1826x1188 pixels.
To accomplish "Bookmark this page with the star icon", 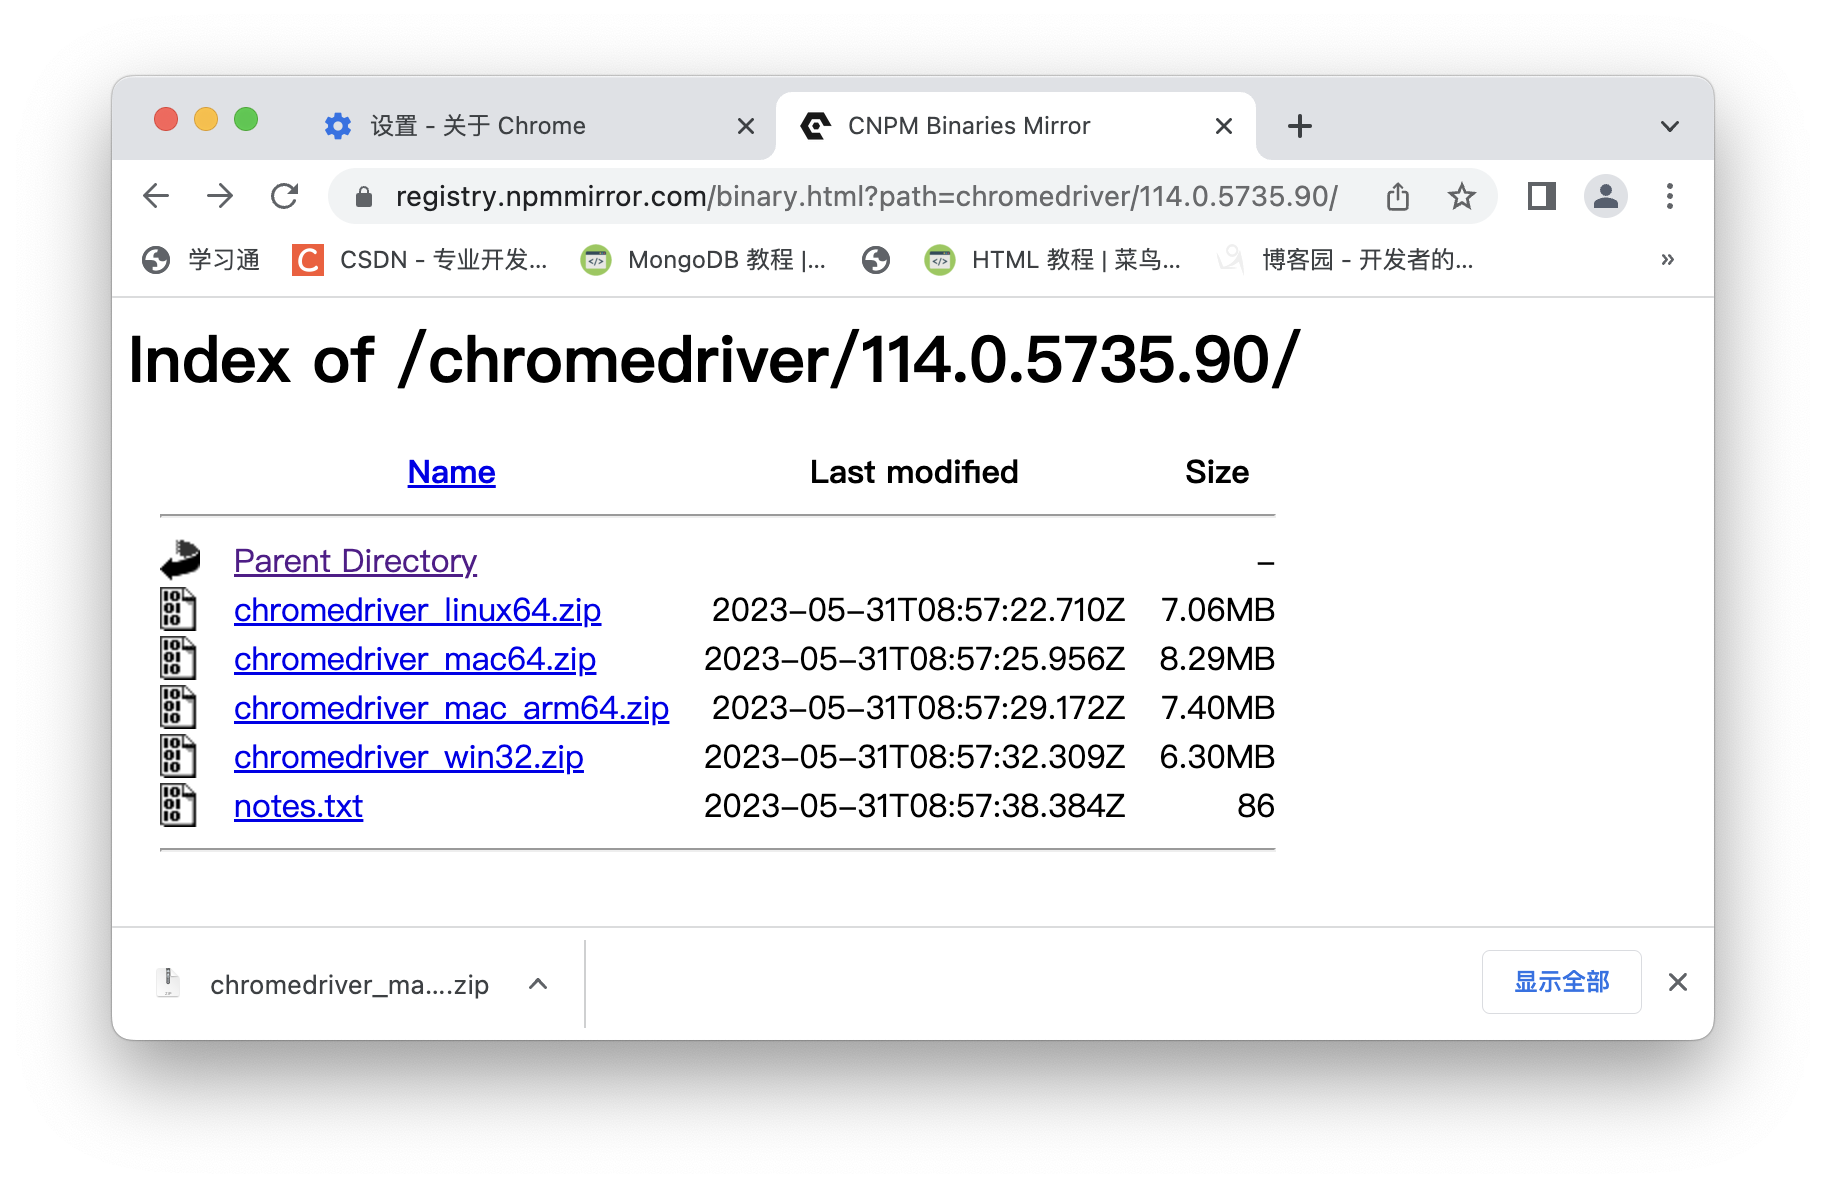I will (1462, 197).
